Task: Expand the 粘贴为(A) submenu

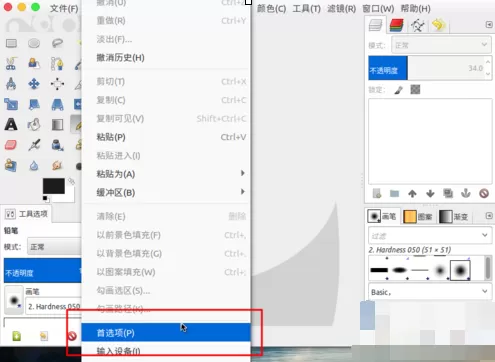Action: [166, 174]
